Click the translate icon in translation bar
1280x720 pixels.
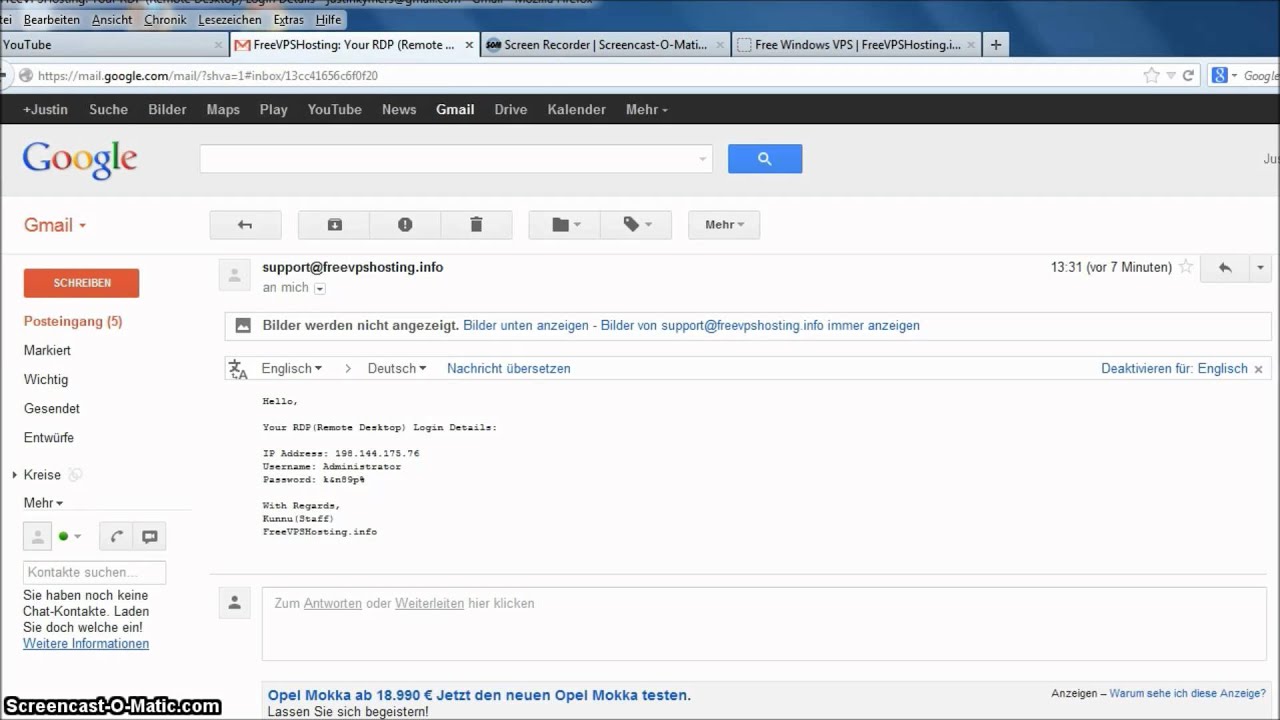(x=238, y=369)
